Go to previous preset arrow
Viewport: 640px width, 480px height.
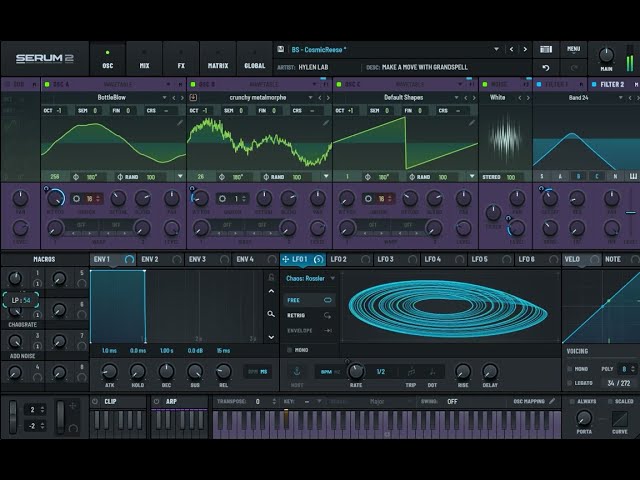tap(511, 49)
